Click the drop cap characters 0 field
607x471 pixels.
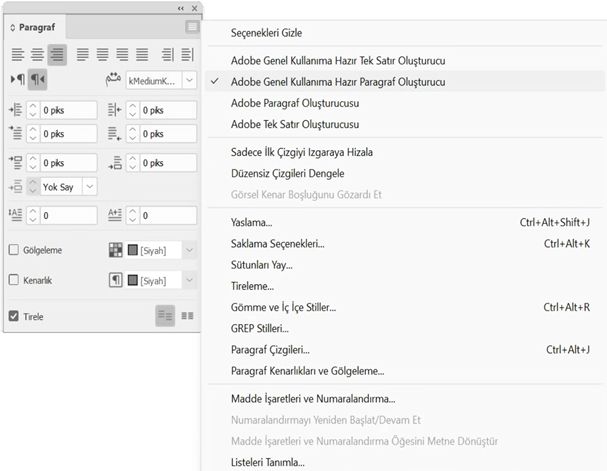pyautogui.click(x=168, y=215)
